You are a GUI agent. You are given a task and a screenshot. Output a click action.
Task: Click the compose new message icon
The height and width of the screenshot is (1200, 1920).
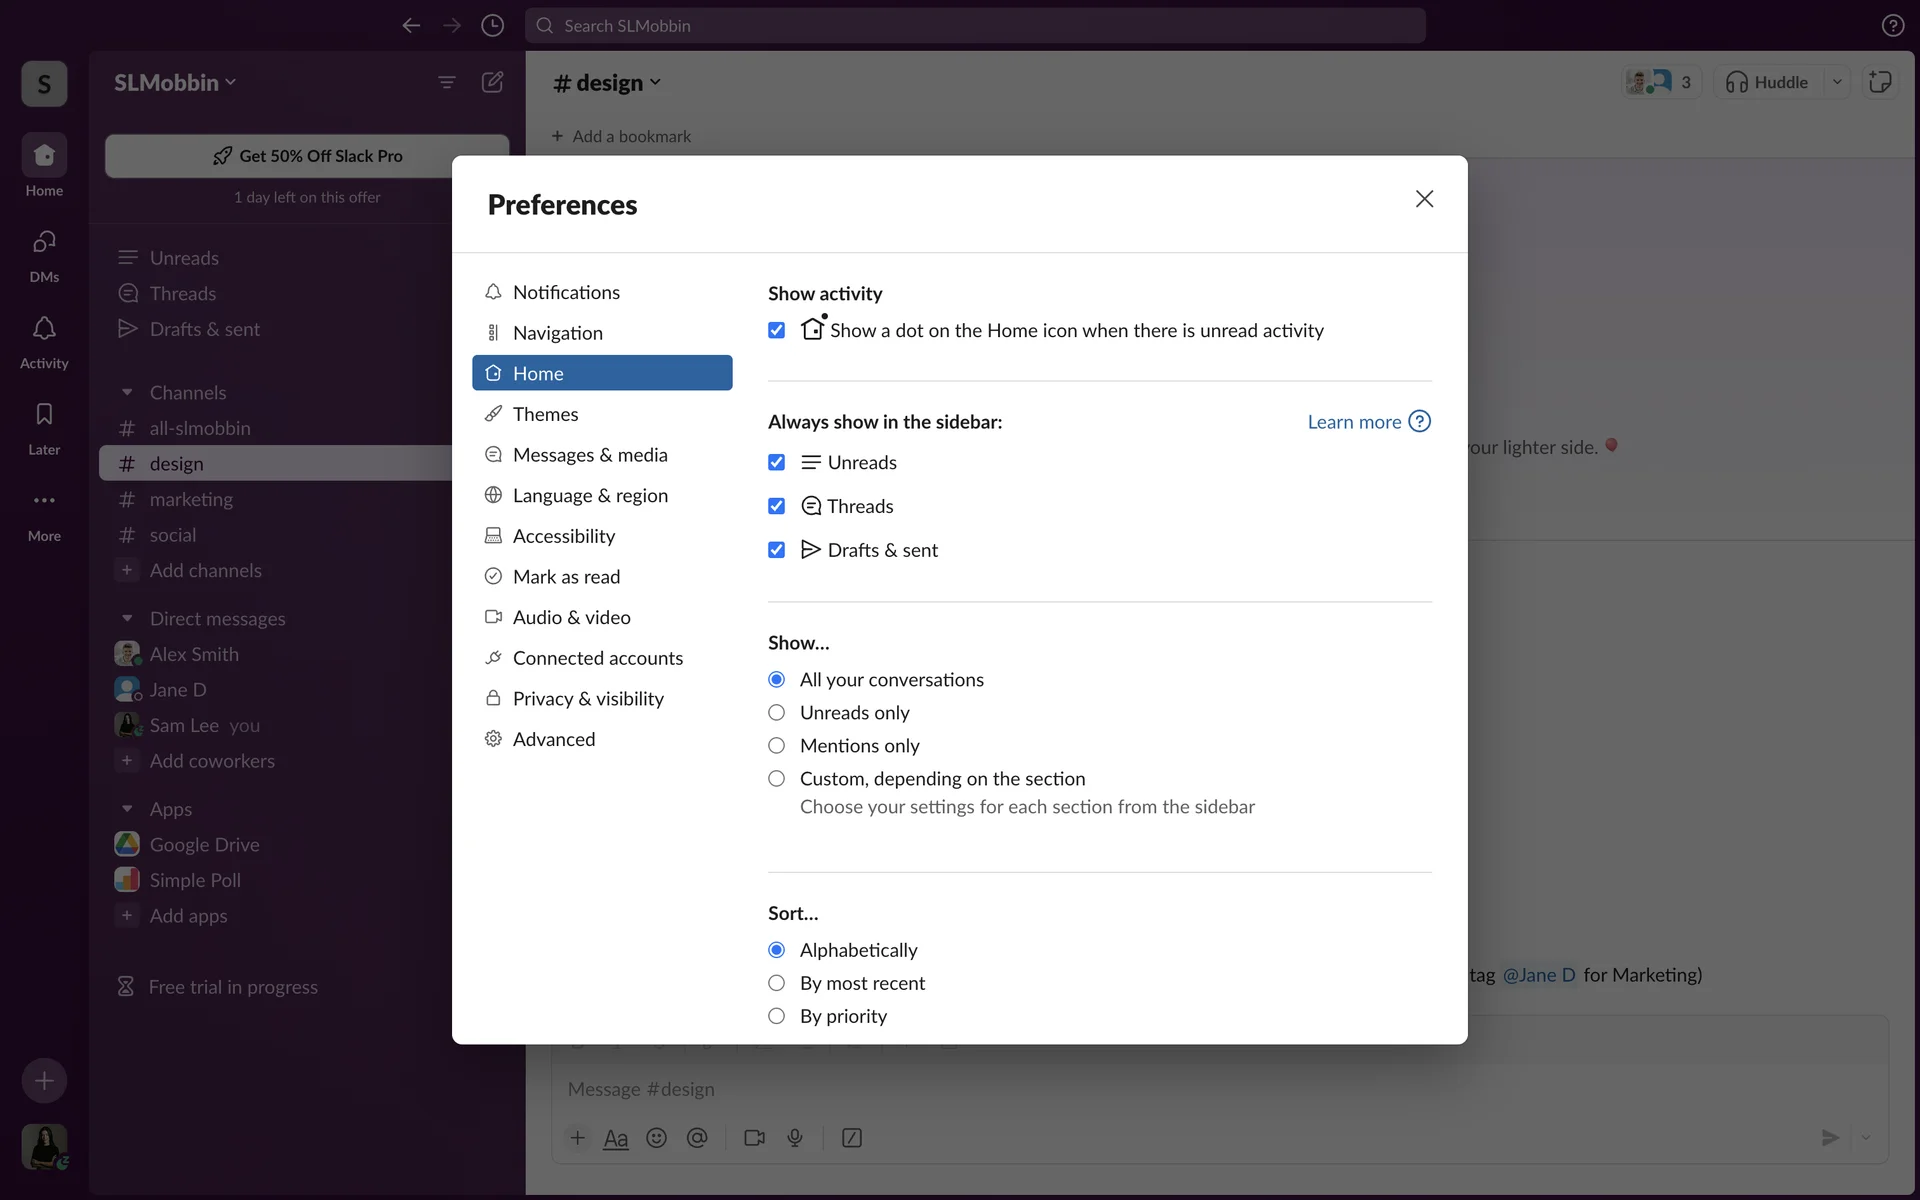click(x=492, y=82)
